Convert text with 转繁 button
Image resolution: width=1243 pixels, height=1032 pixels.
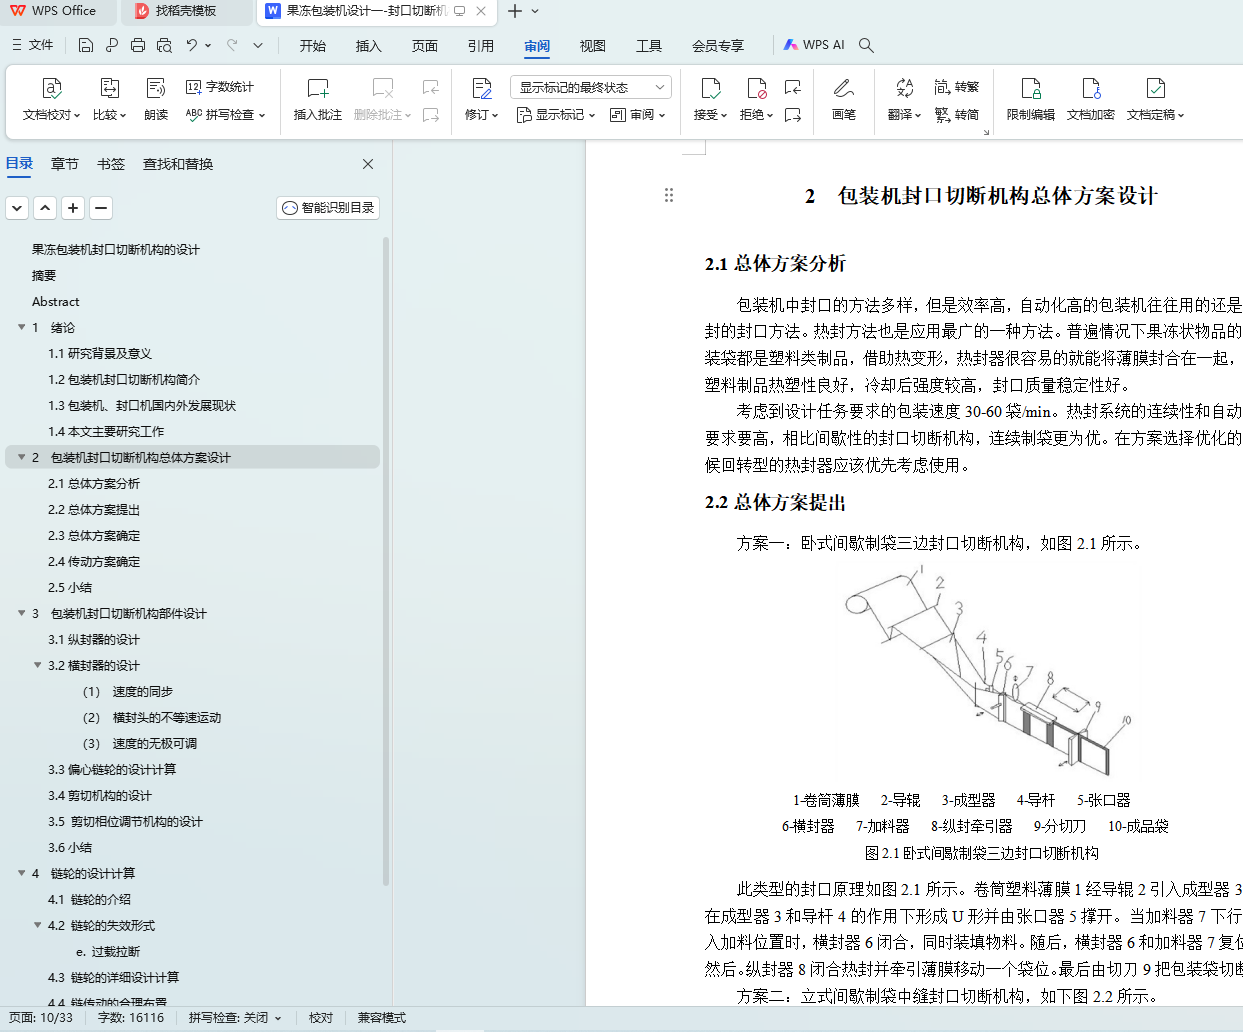coord(957,87)
